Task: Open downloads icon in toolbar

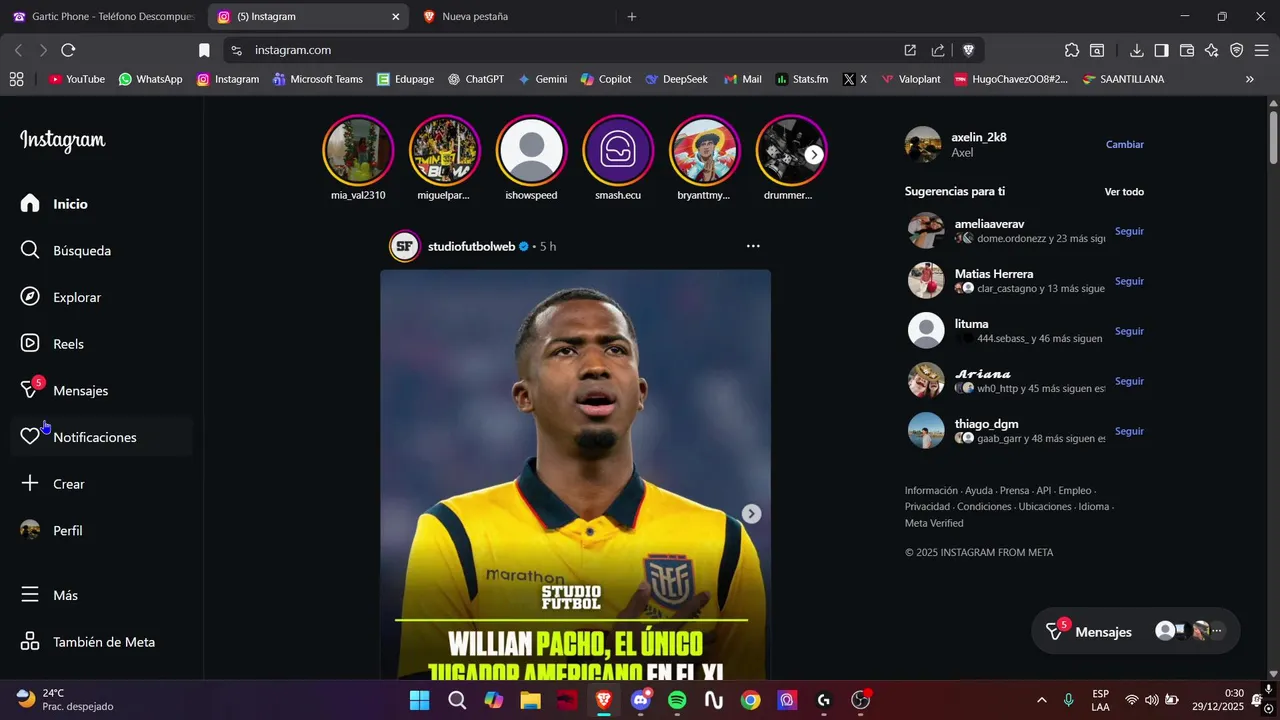Action: point(1137,50)
